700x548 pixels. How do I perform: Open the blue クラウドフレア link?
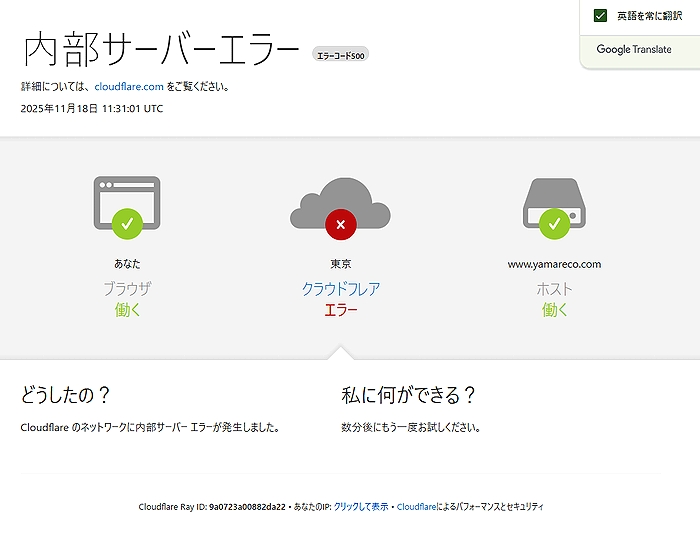[x=340, y=289]
